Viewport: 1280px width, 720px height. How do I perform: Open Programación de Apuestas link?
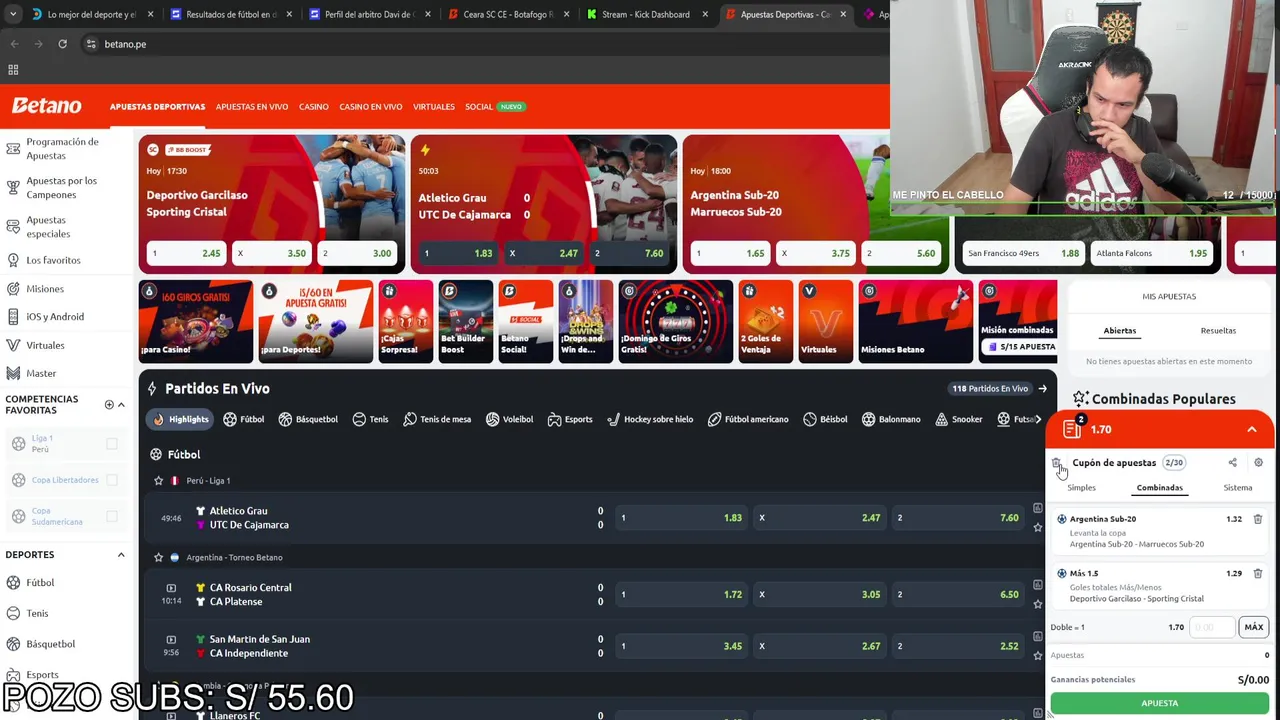62,149
